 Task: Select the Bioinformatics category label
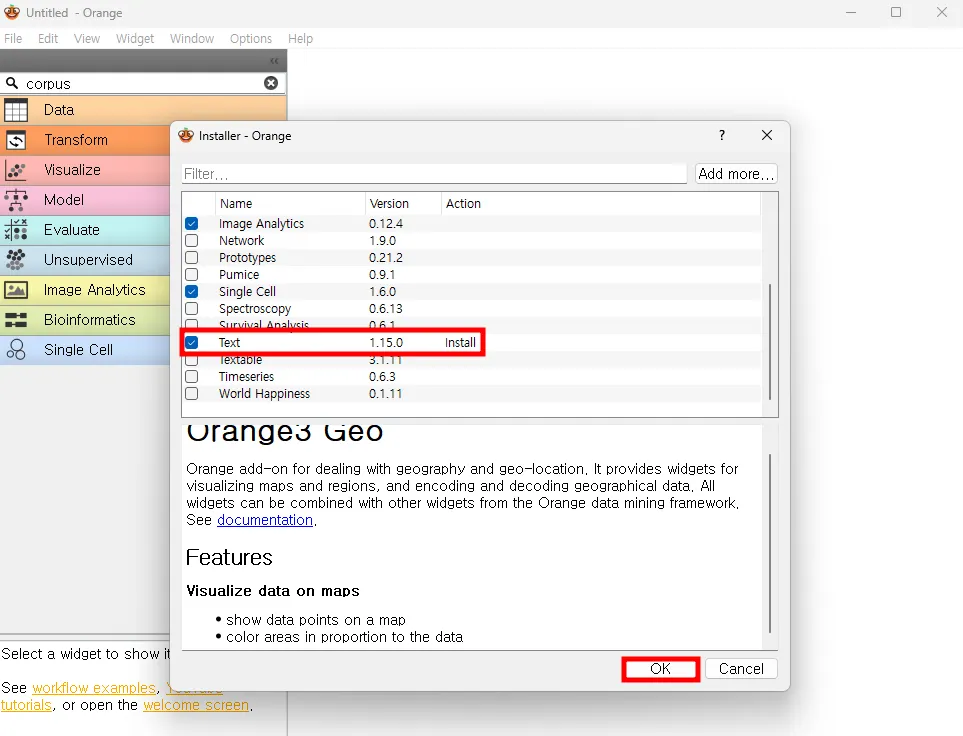90,320
